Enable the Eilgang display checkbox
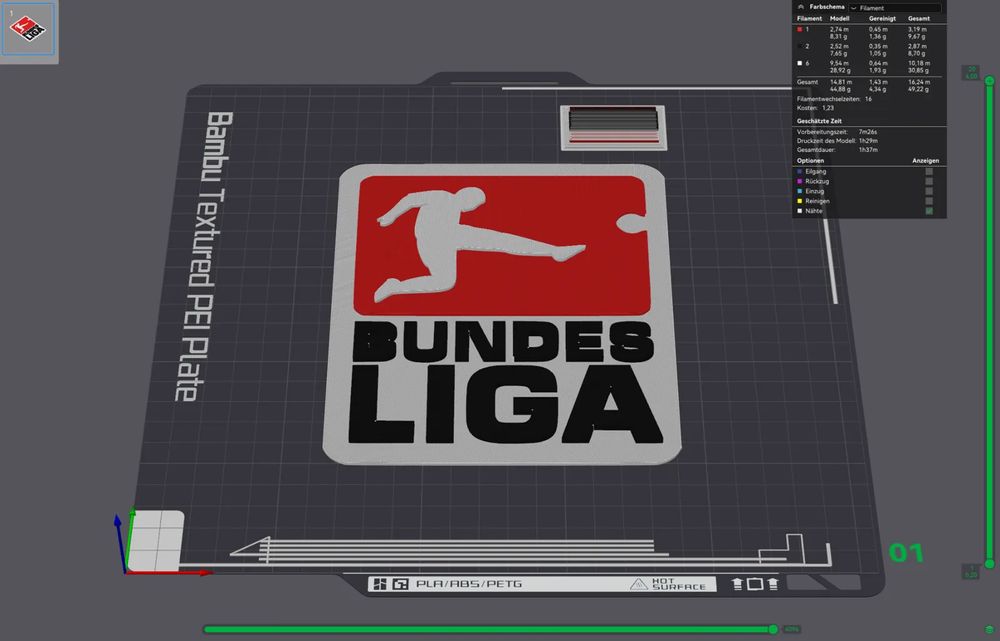1000x641 pixels. 929,172
